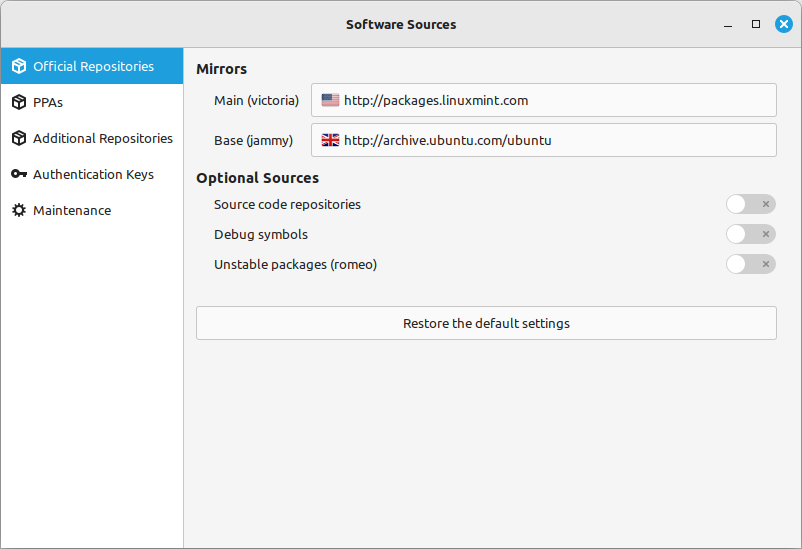Close the Software Sources window
Viewport: 802px width, 549px height.
(x=784, y=24)
